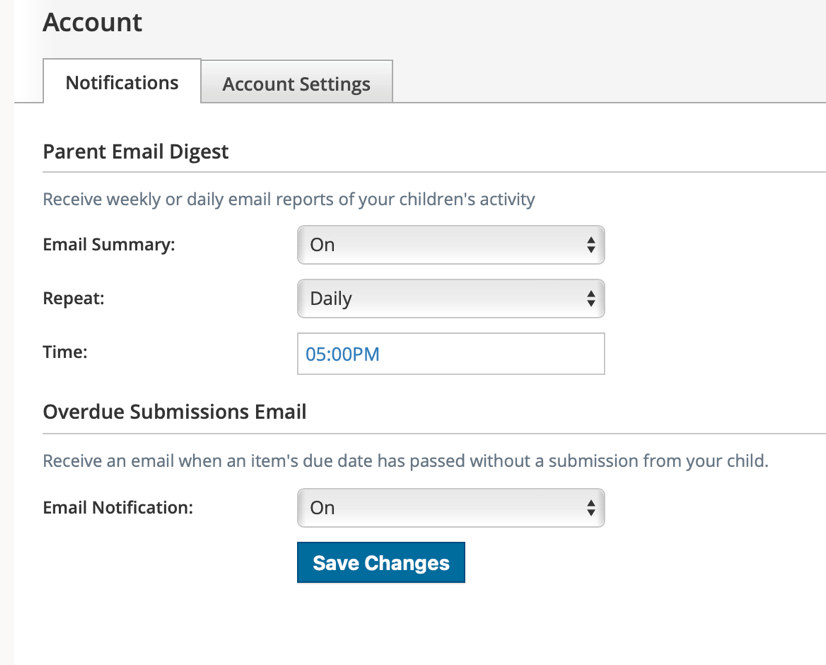
Task: Switch to the Account Settings tab
Action: [x=296, y=82]
